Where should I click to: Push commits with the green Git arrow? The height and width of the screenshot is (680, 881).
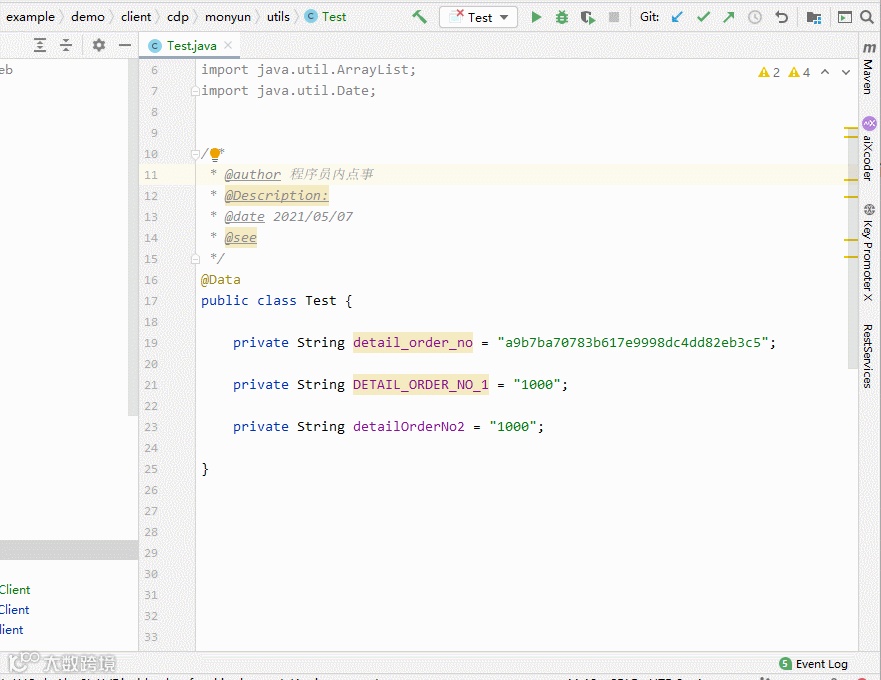[x=728, y=17]
